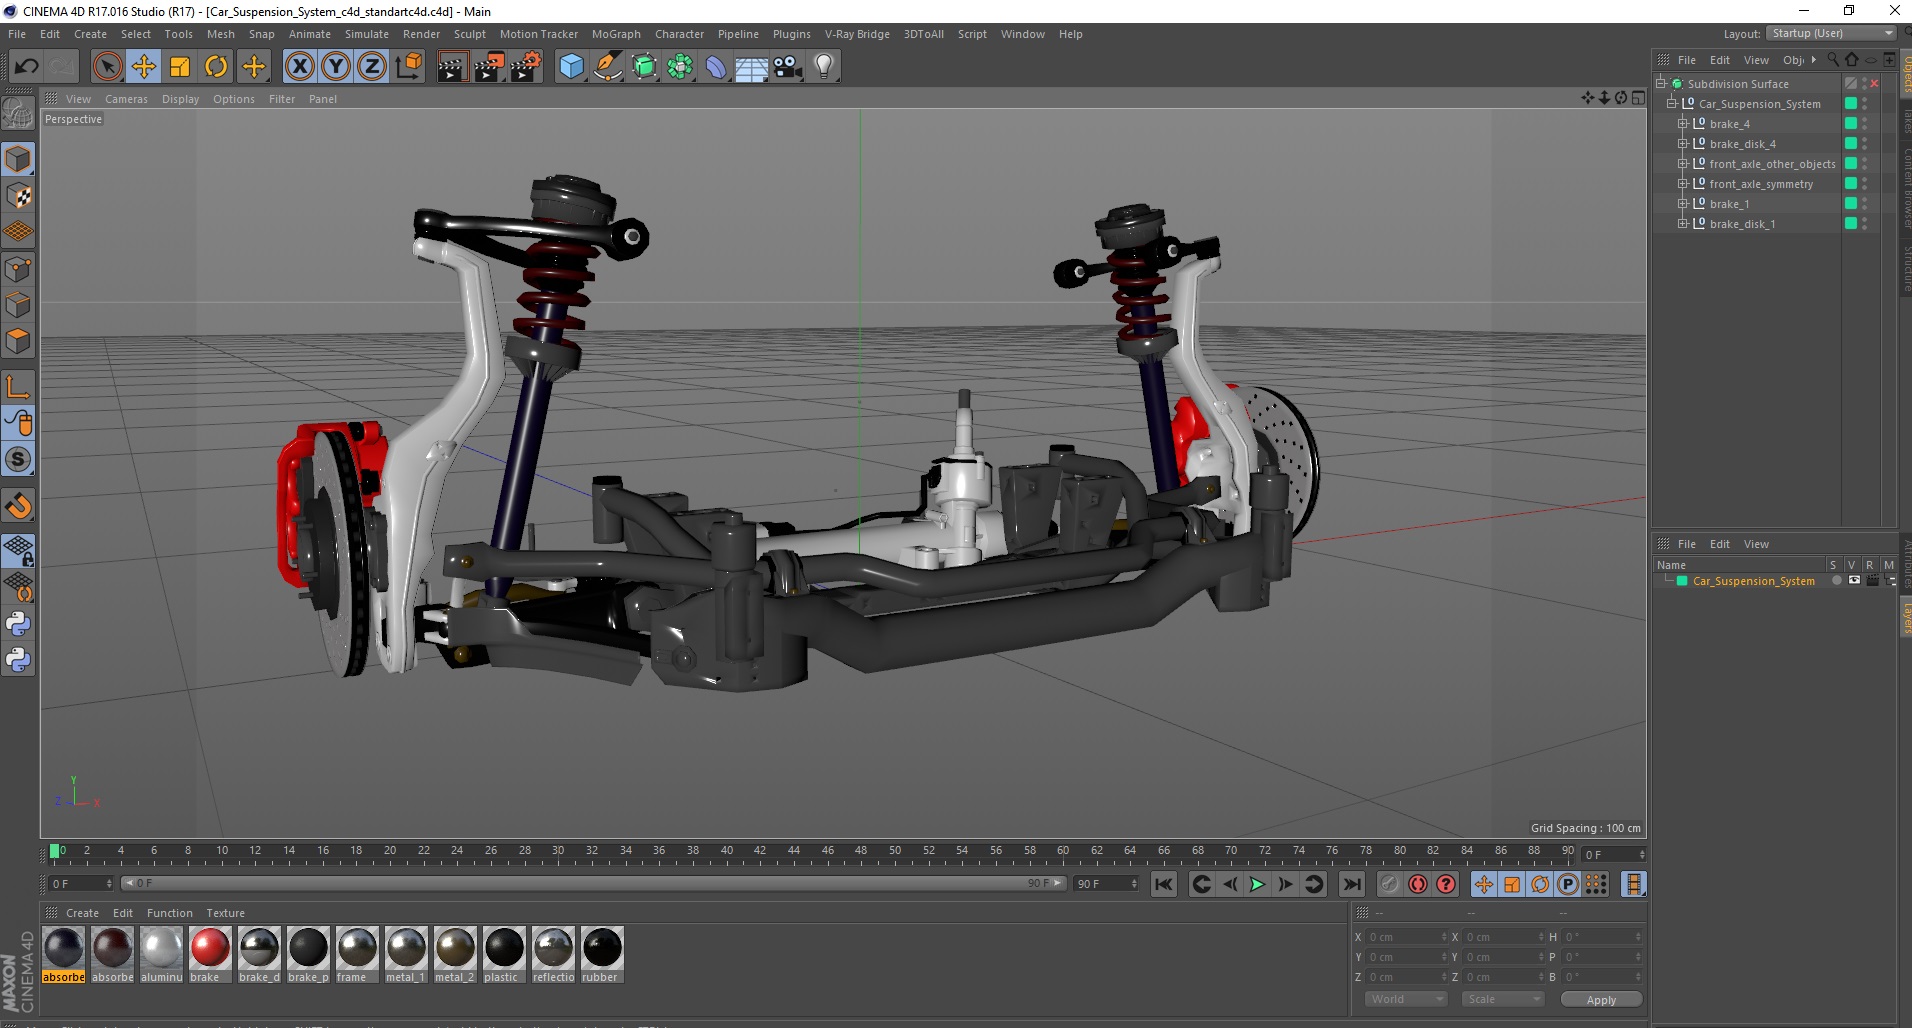This screenshot has width=1912, height=1028.
Task: Open material manager Create menu
Action: click(82, 913)
